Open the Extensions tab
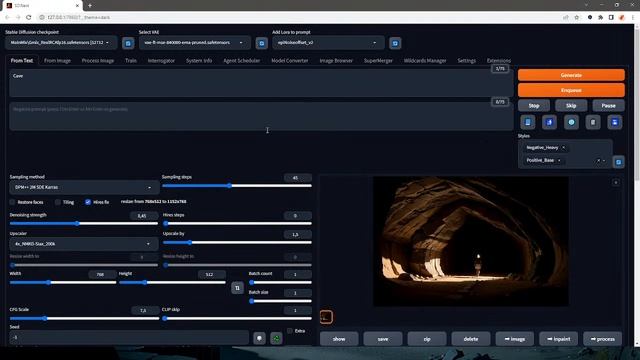640x360 pixels. point(499,60)
